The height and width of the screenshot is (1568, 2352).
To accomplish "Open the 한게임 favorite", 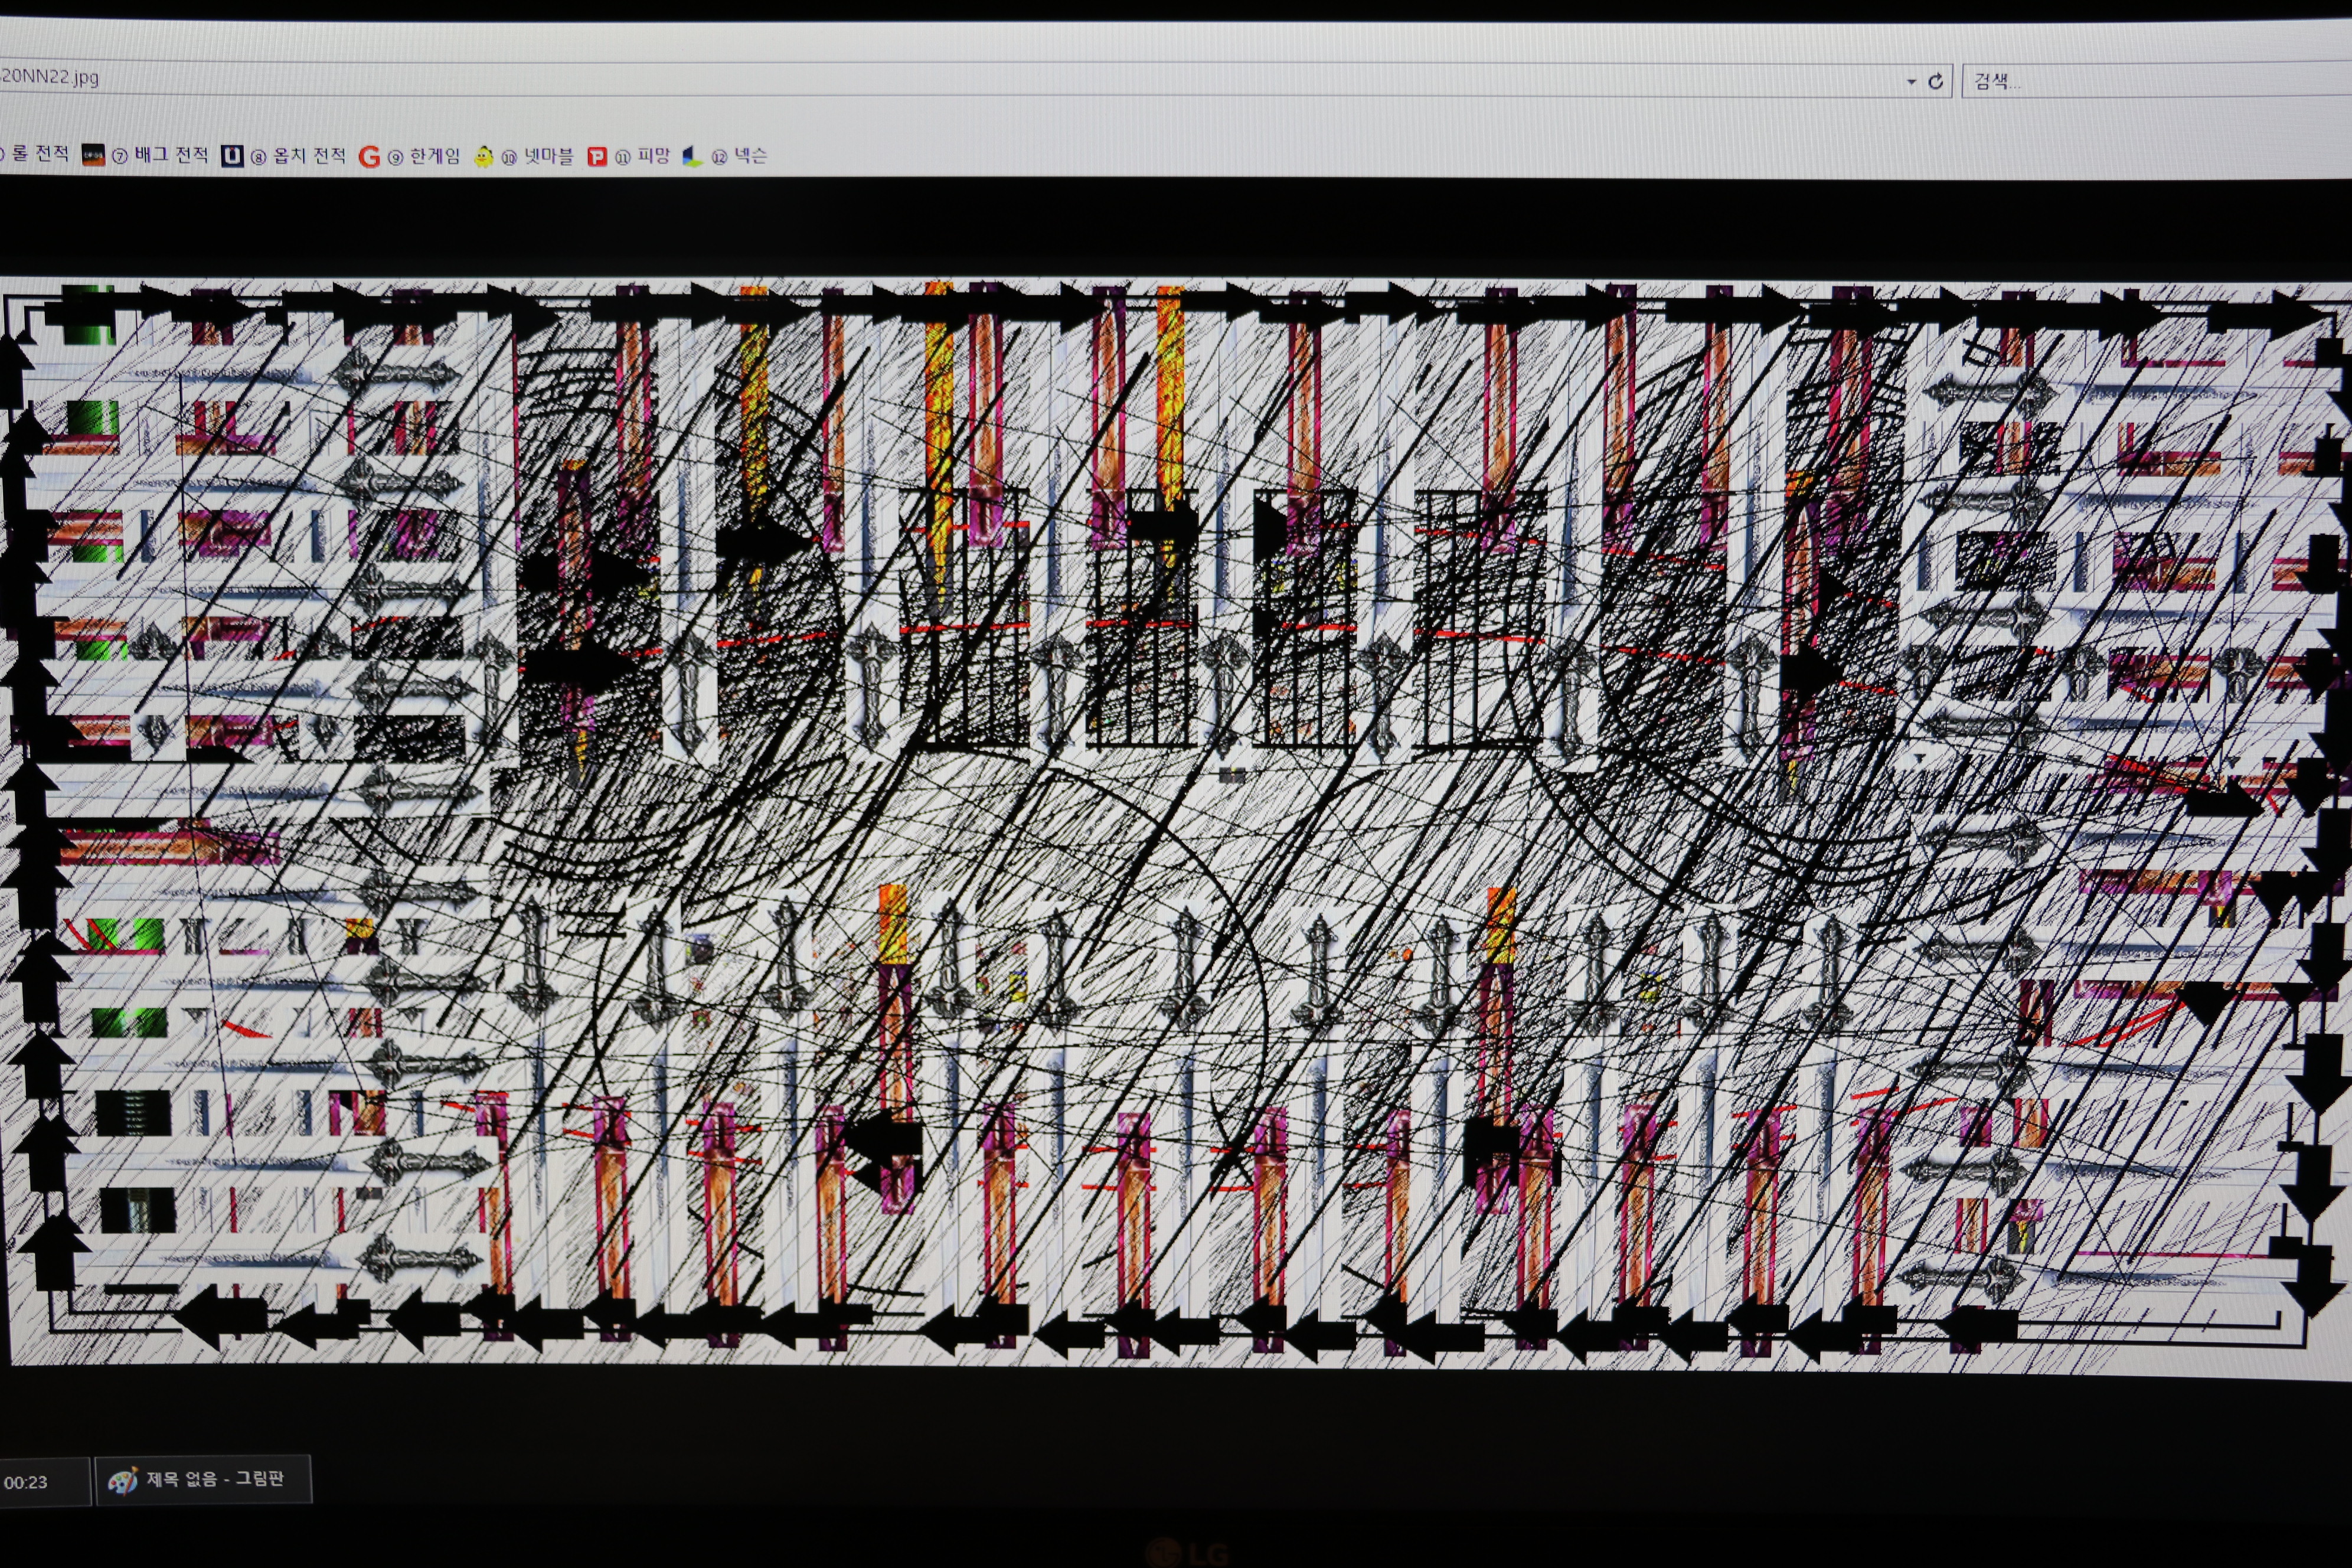I will tap(410, 157).
